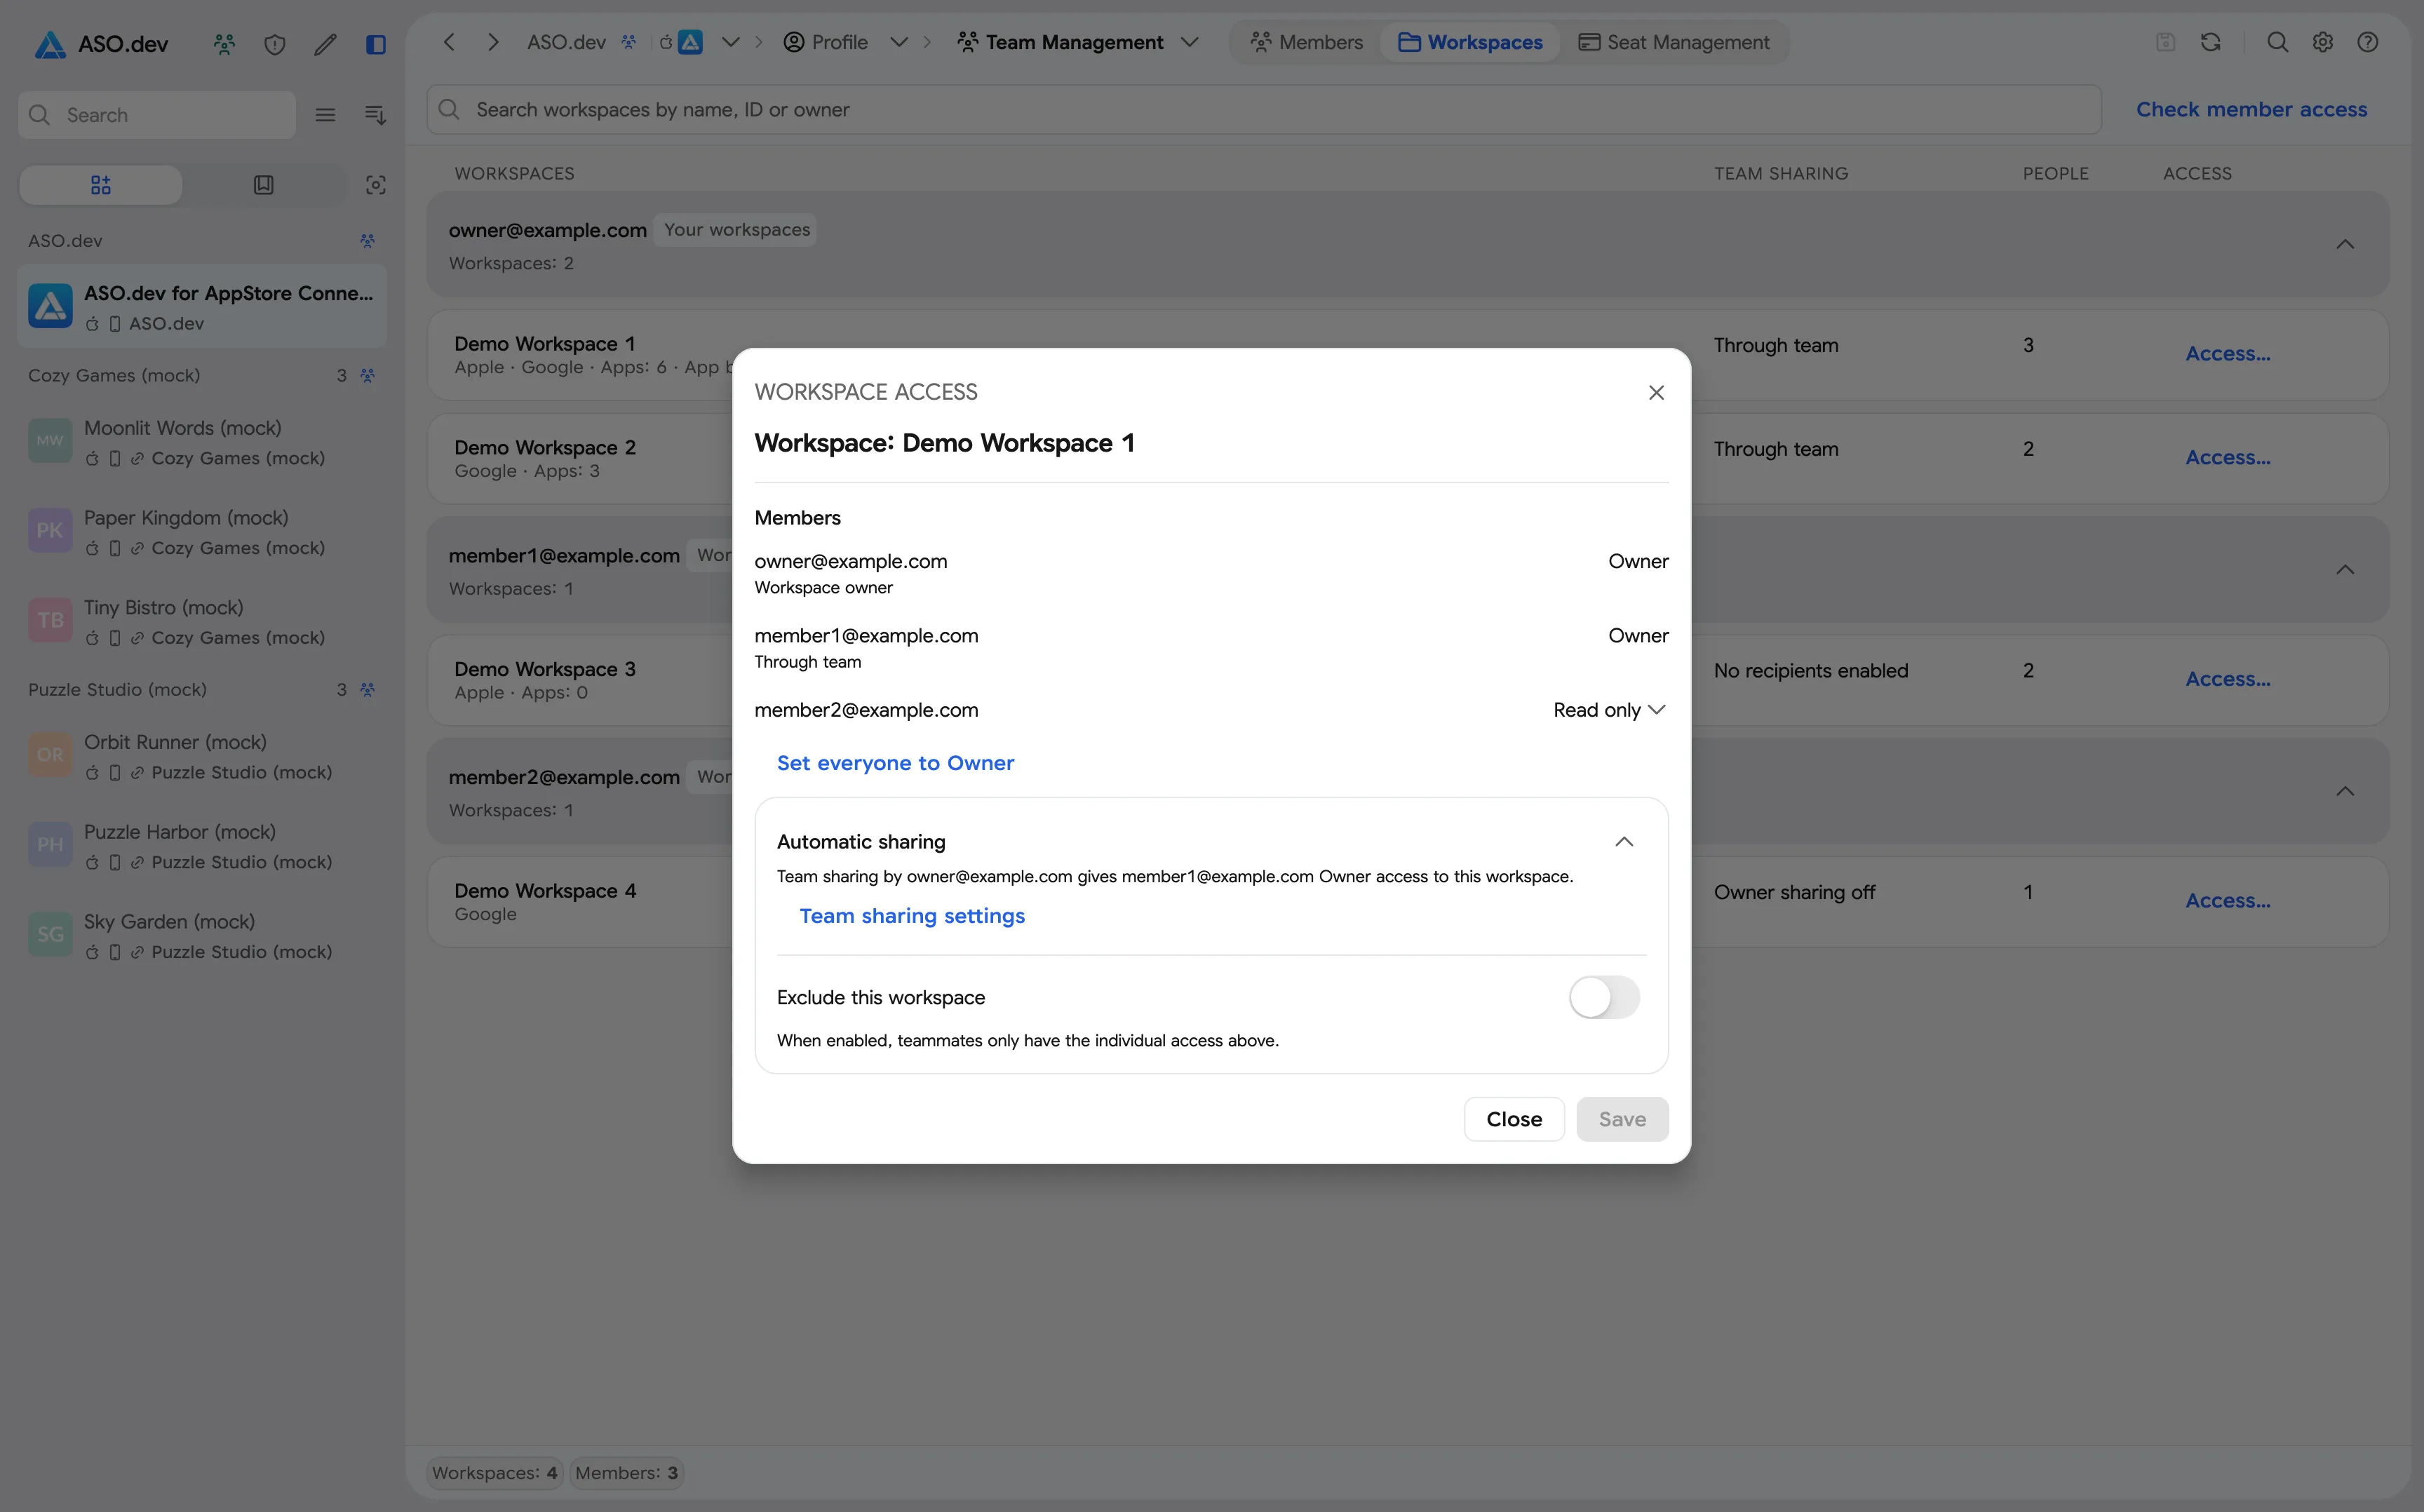Switch to the Members tab

pos(1307,42)
